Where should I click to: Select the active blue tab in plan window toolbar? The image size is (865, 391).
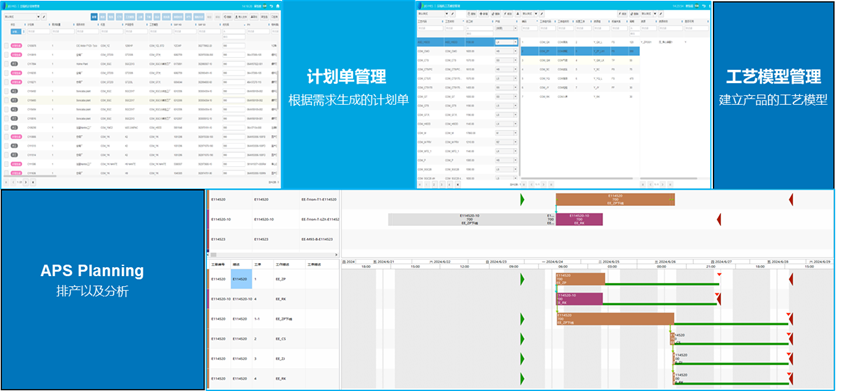coord(94,17)
